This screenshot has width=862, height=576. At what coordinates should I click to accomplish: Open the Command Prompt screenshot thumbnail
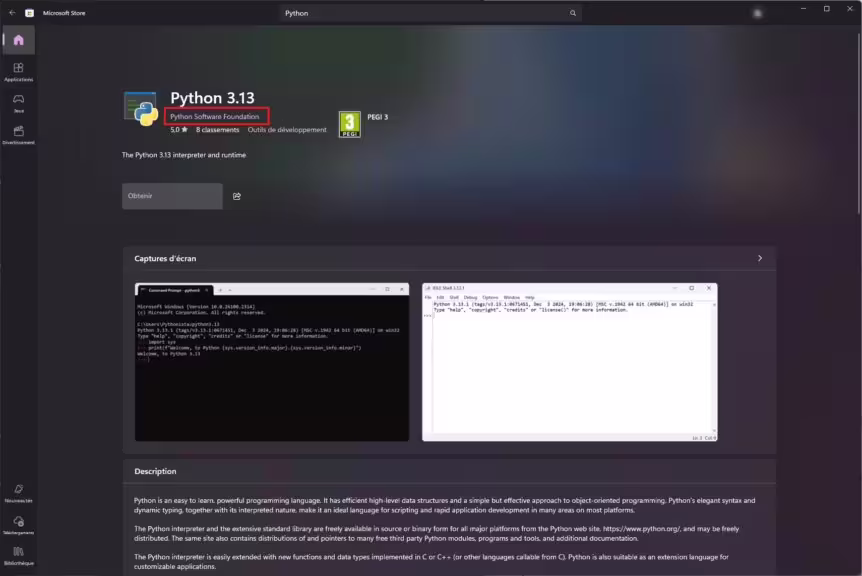272,362
